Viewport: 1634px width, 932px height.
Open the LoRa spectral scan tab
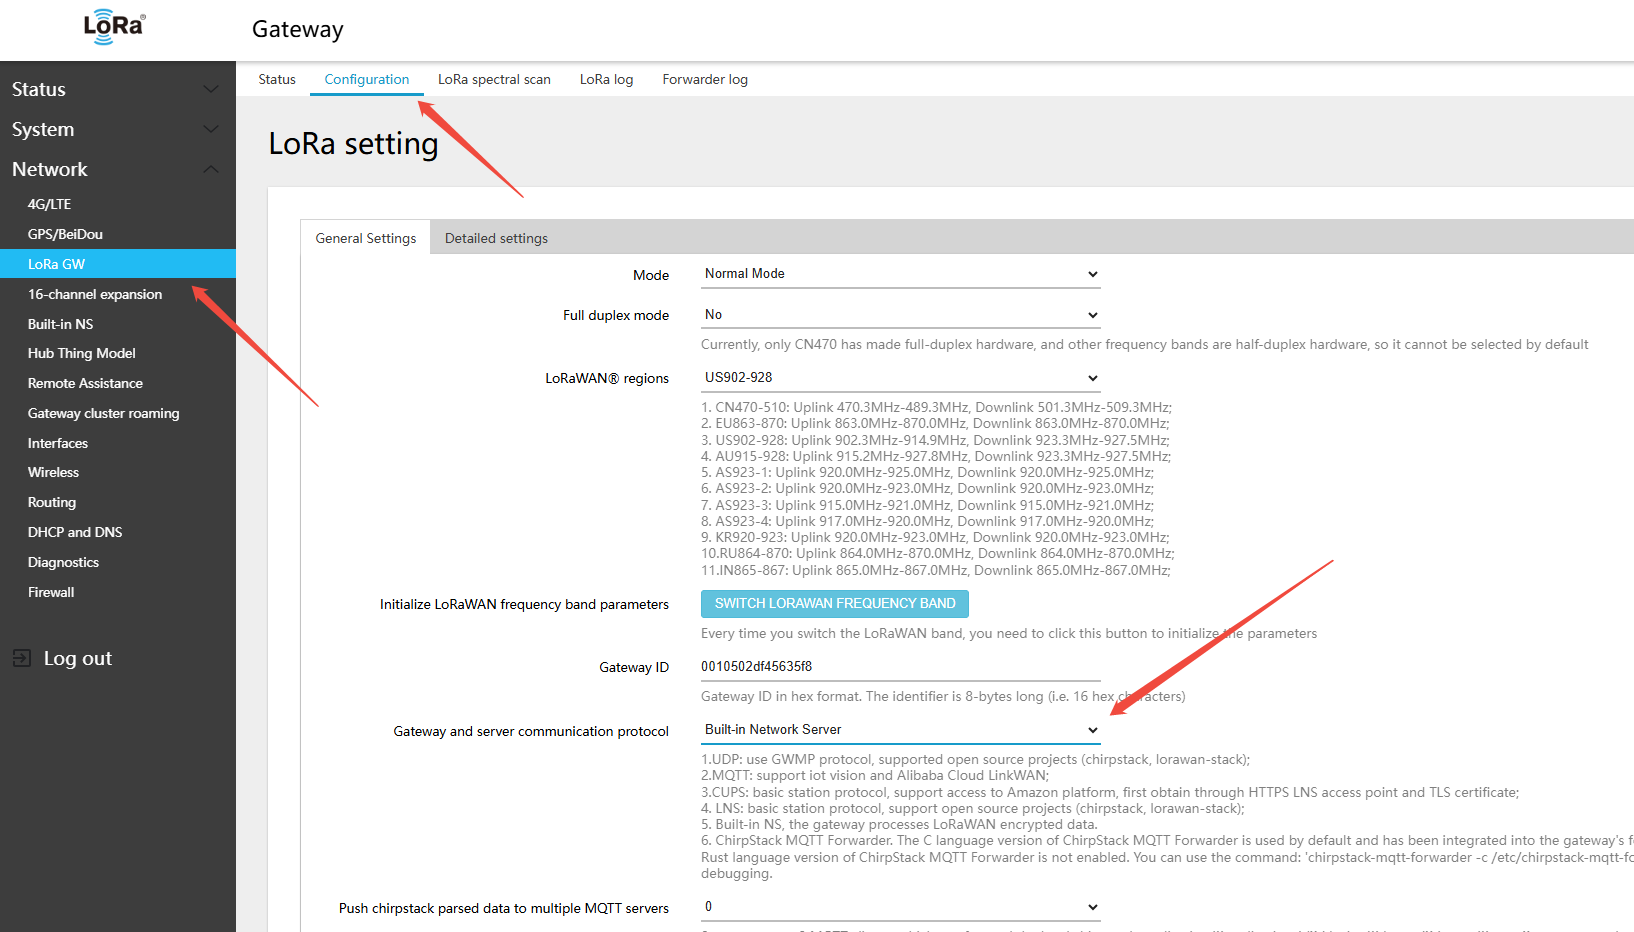click(494, 79)
